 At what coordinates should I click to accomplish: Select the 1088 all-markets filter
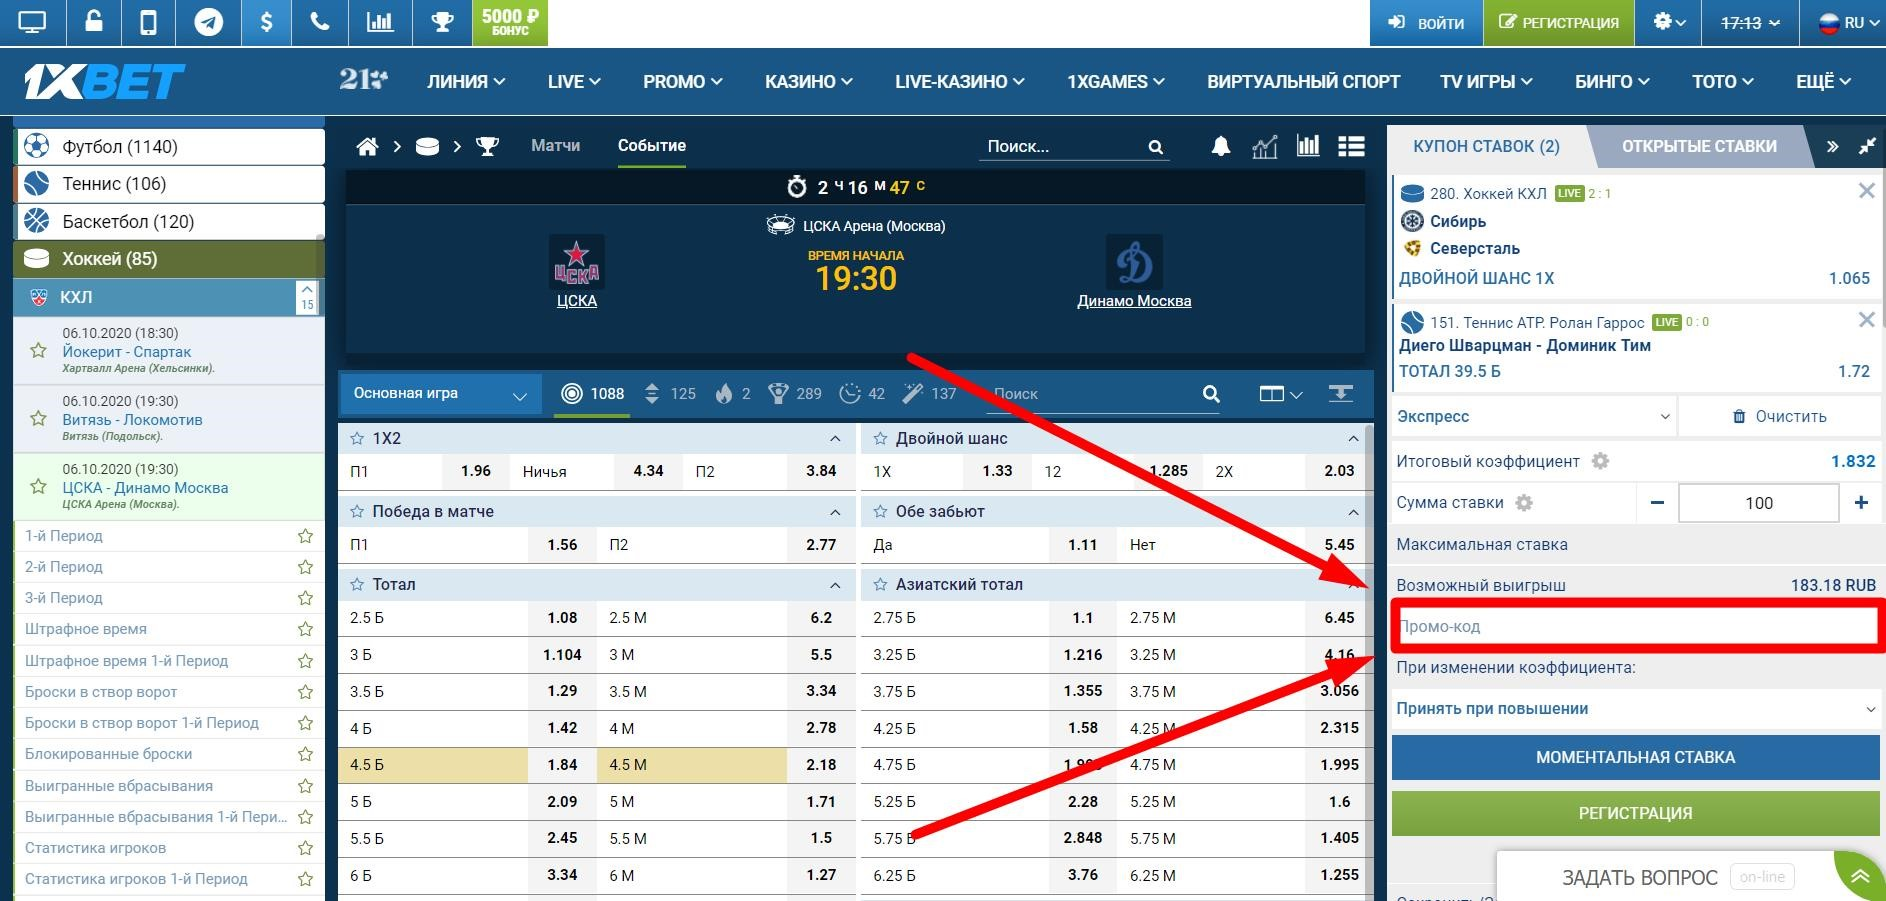(592, 394)
